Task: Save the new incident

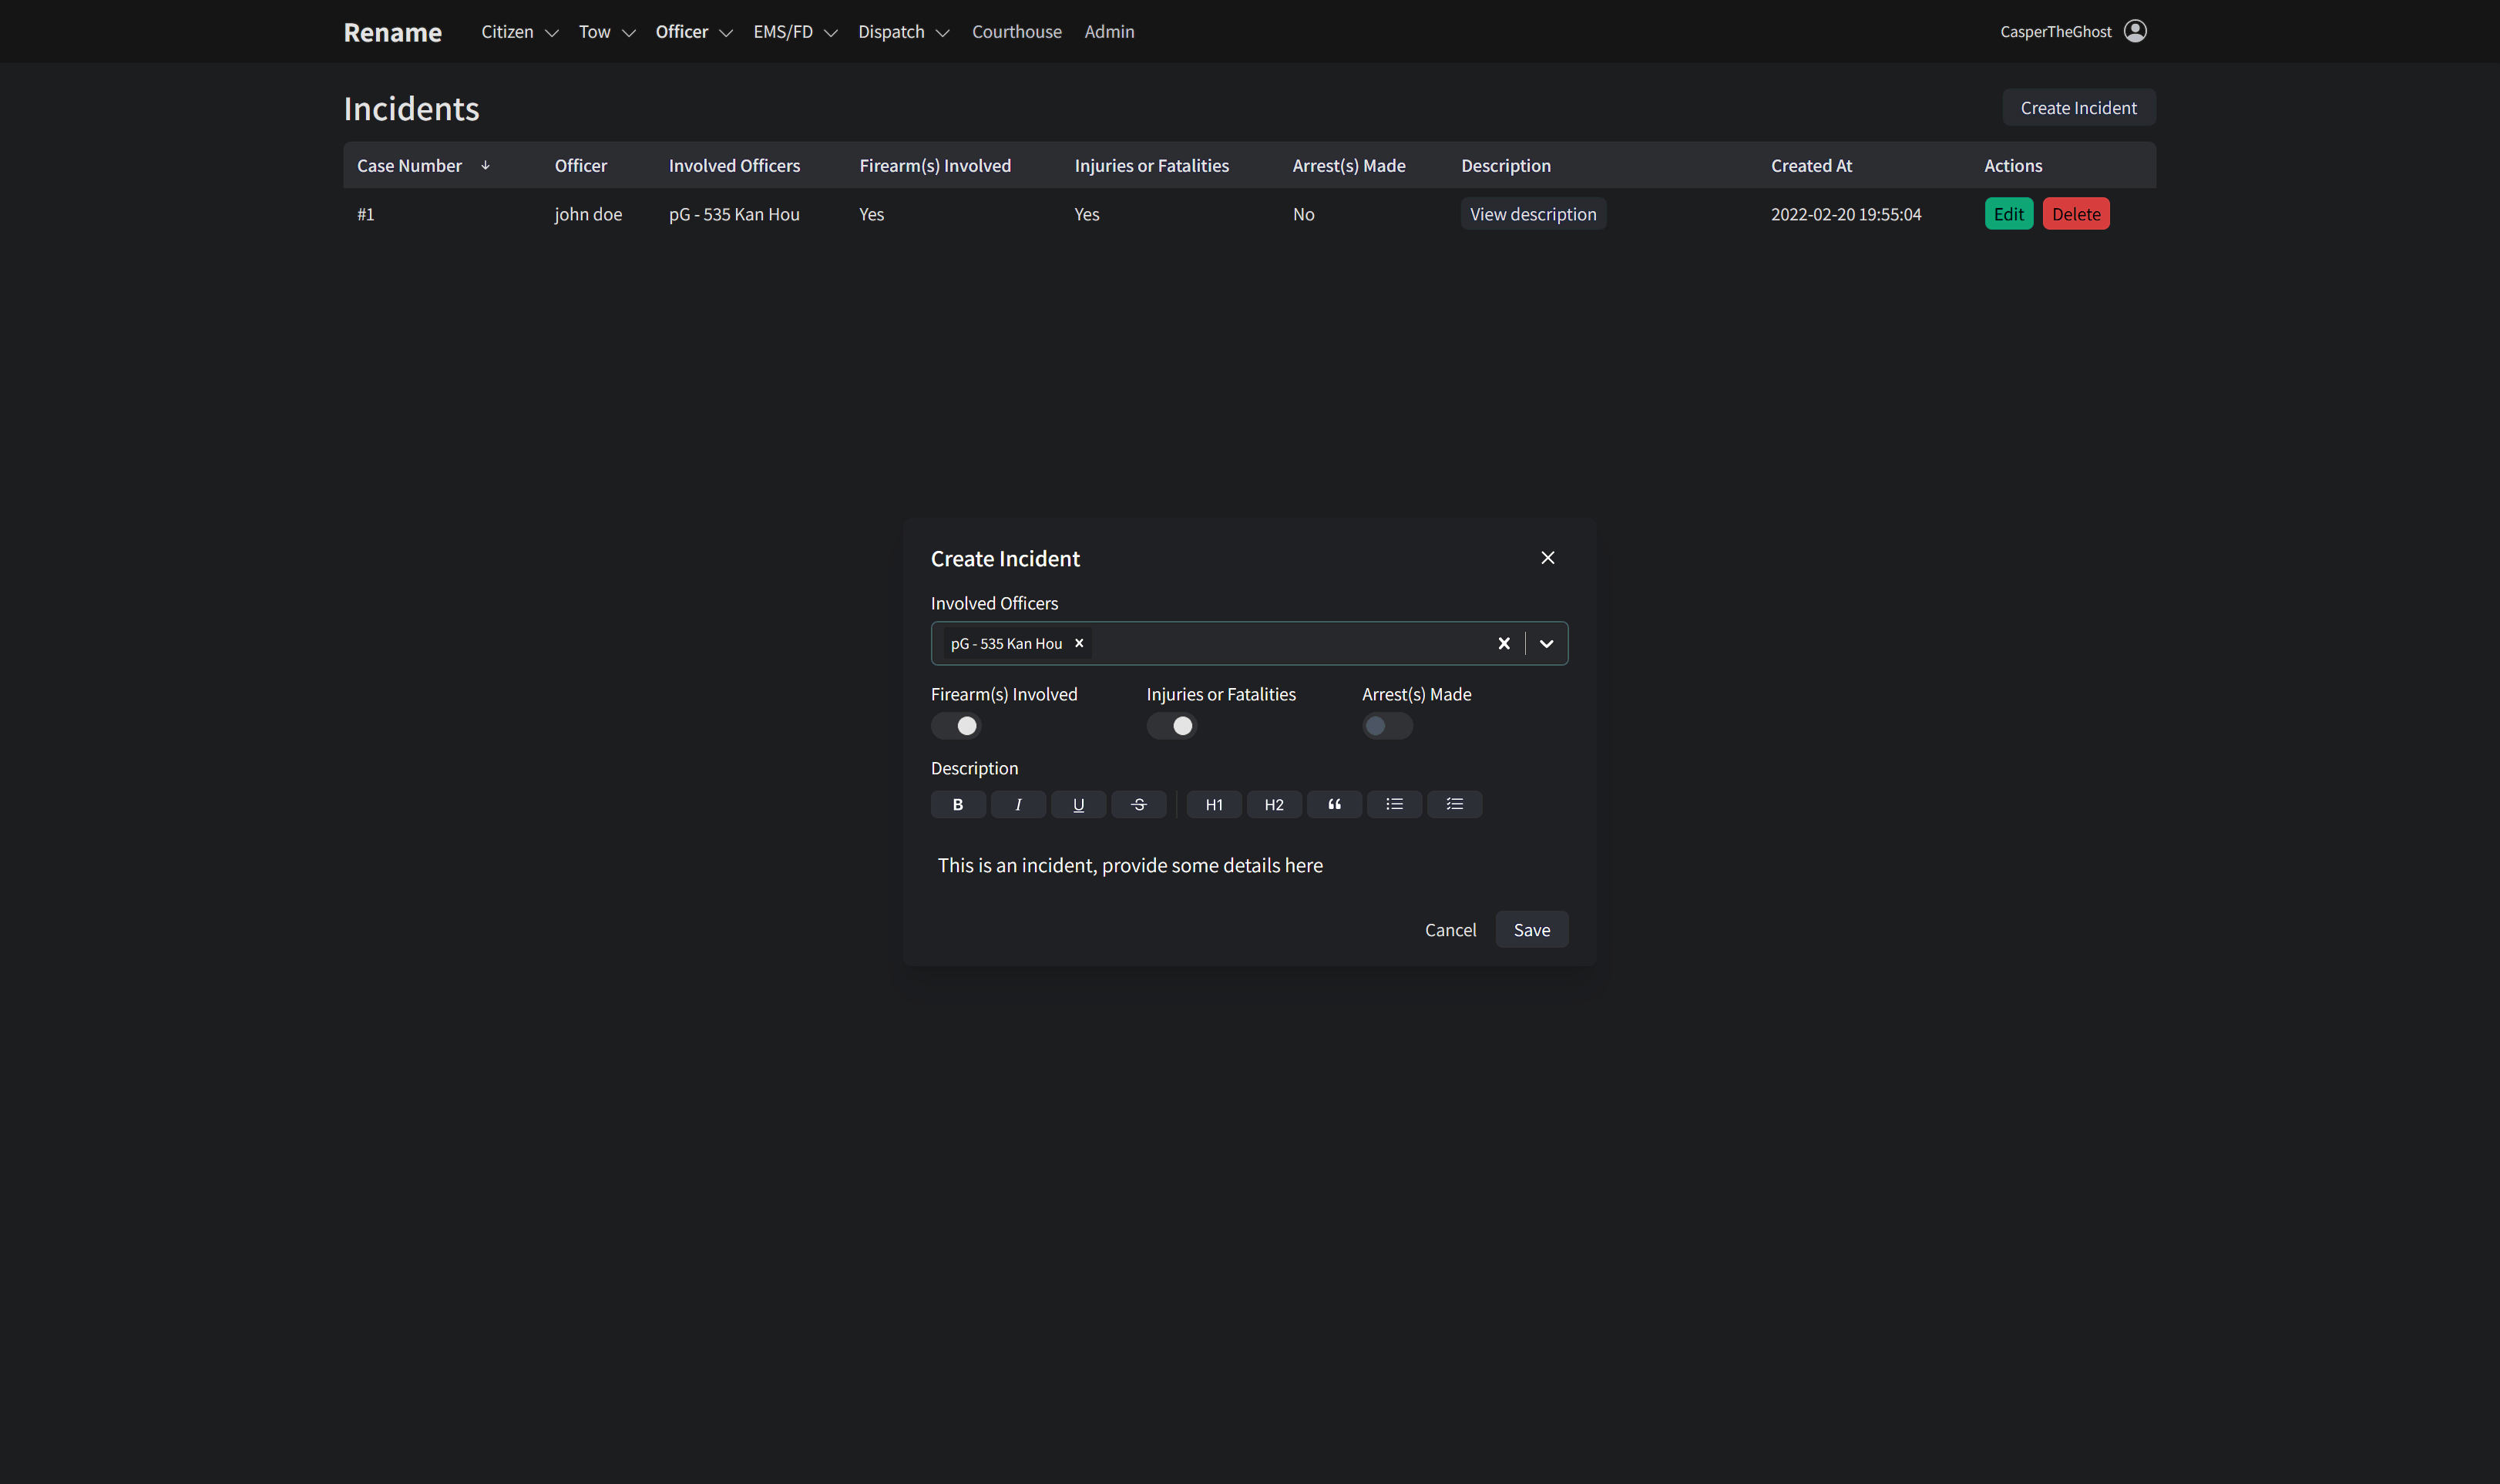Action: pos(1531,929)
